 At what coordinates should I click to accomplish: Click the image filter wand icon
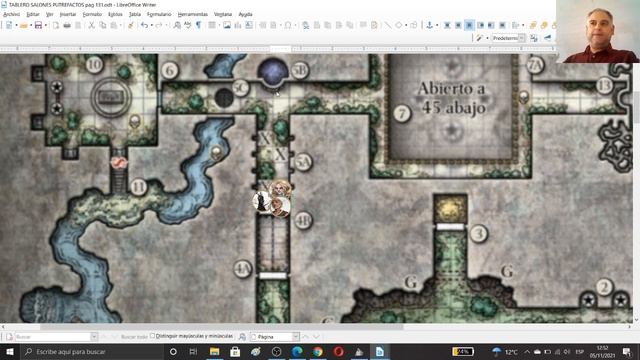click(x=480, y=38)
